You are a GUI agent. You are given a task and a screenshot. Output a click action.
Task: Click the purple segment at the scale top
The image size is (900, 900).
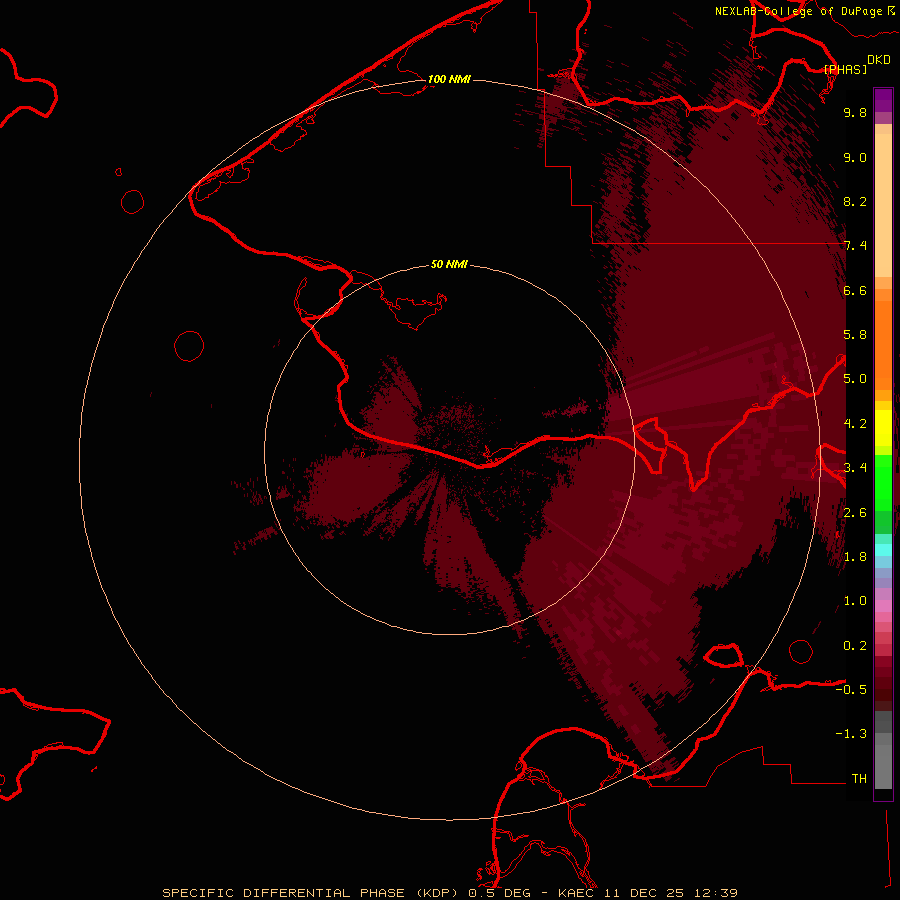(883, 100)
